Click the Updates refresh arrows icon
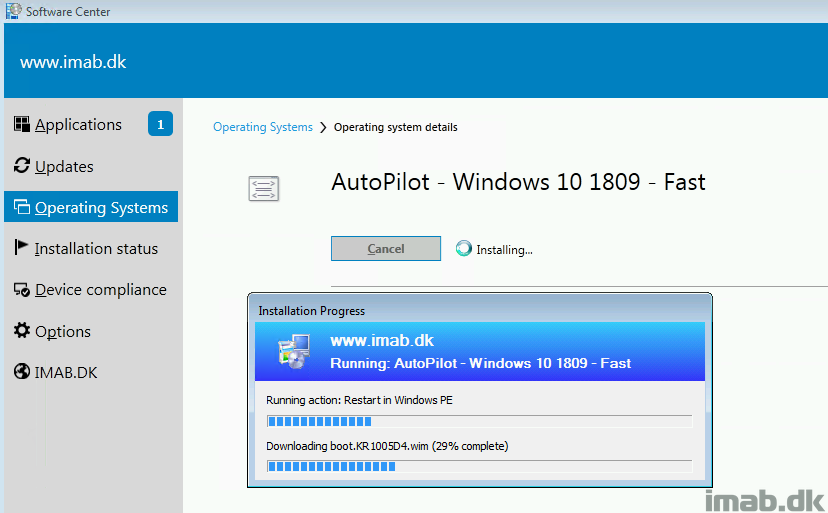Image resolution: width=828 pixels, height=513 pixels. (x=22, y=165)
